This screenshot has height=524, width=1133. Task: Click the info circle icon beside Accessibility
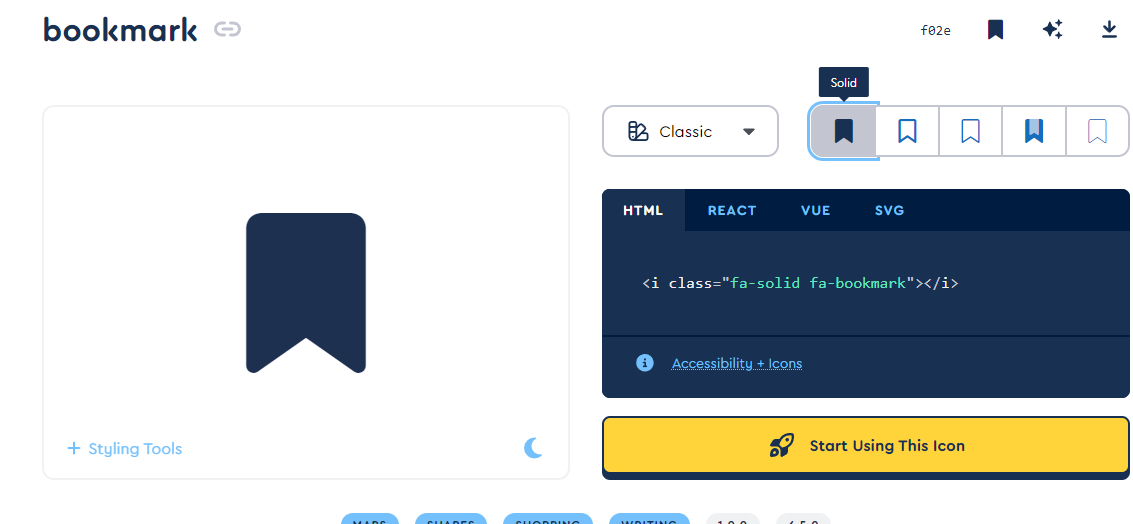(645, 363)
